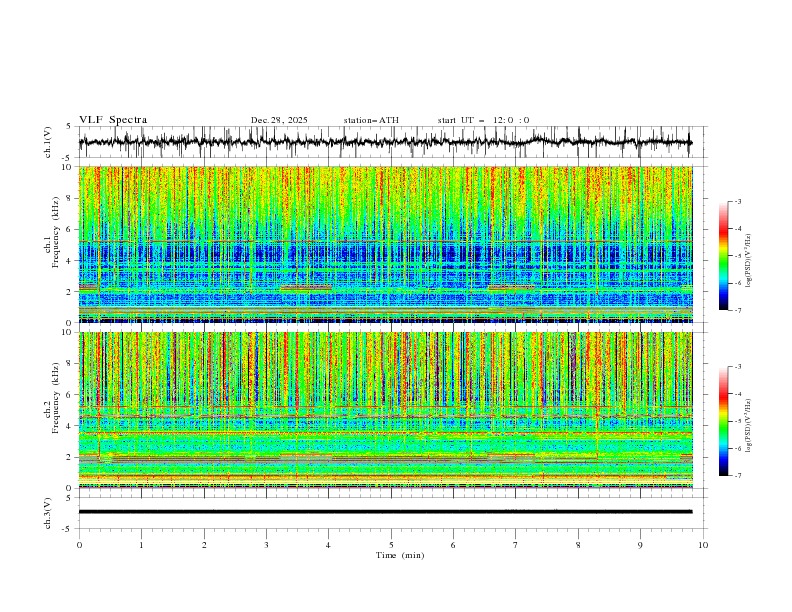
Task: Click the time axis tick label "5"
Action: tap(391, 545)
